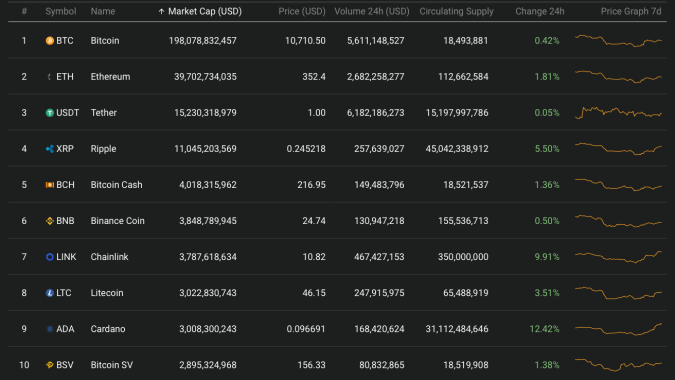675x380 pixels.
Task: View Cardano's 7d price graph
Action: pyautogui.click(x=619, y=329)
